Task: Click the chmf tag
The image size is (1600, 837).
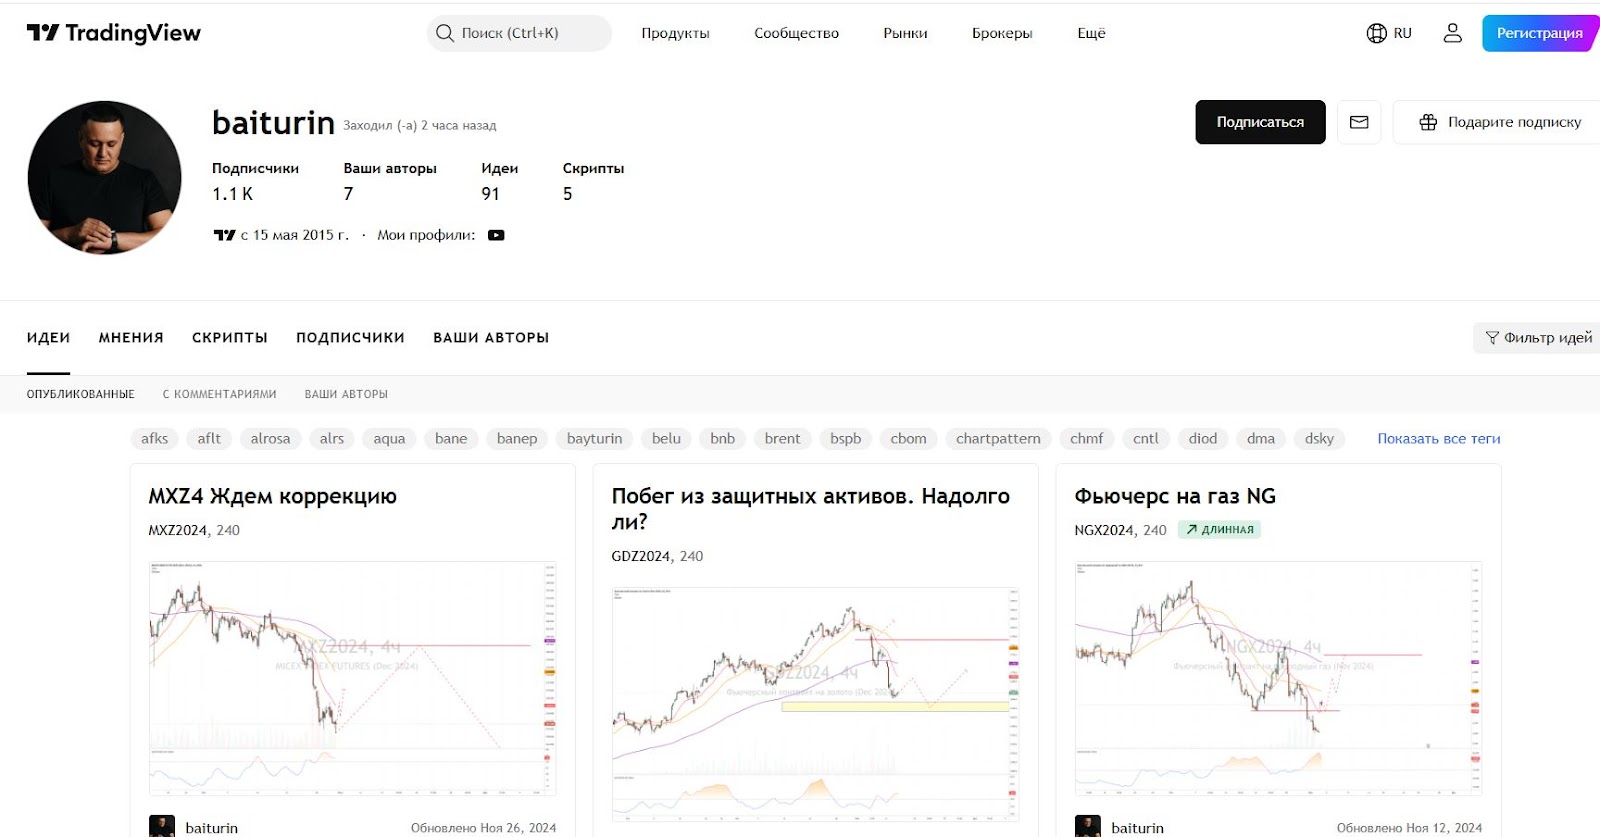Action: pos(1086,438)
